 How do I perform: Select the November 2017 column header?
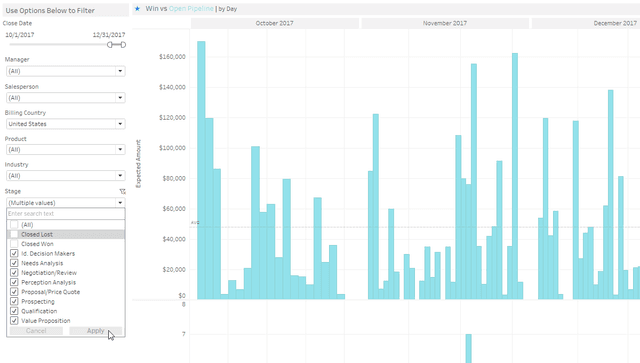445,23
